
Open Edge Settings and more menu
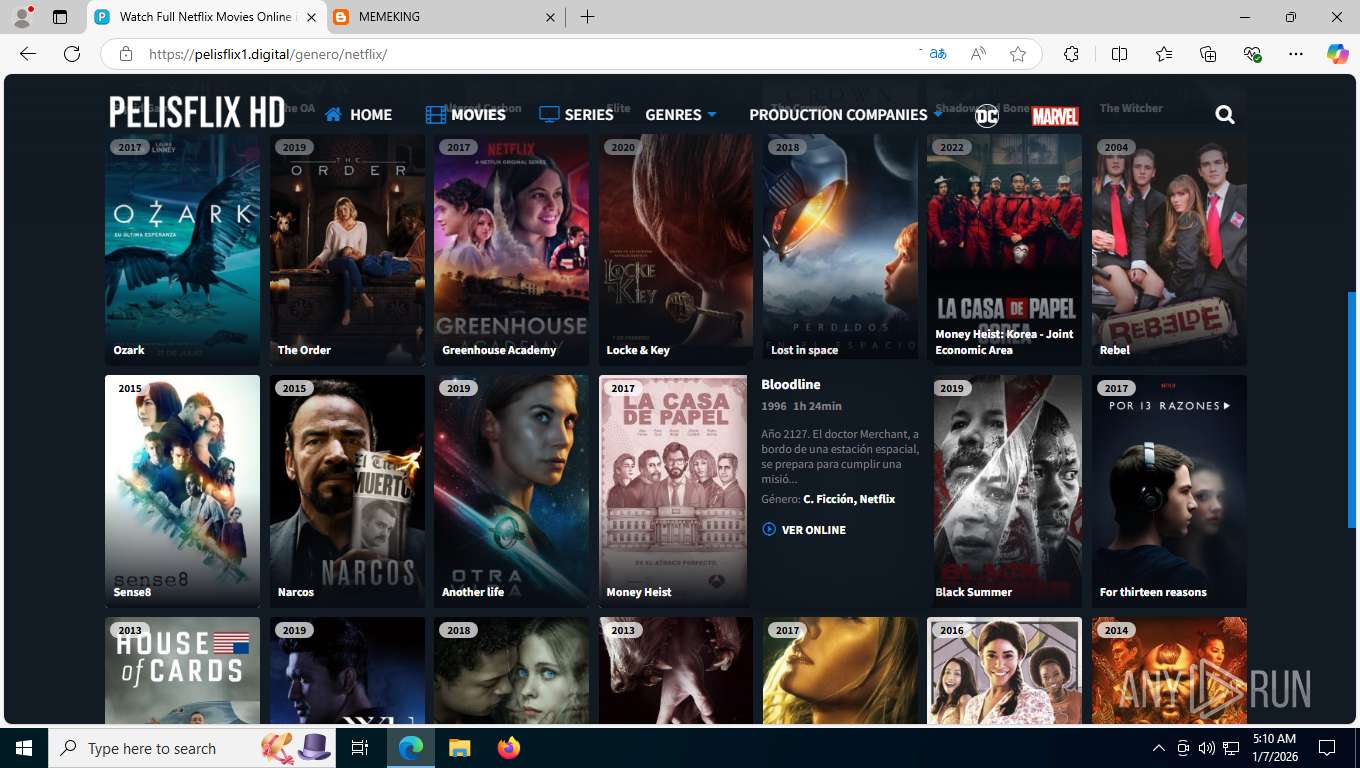[x=1296, y=54]
